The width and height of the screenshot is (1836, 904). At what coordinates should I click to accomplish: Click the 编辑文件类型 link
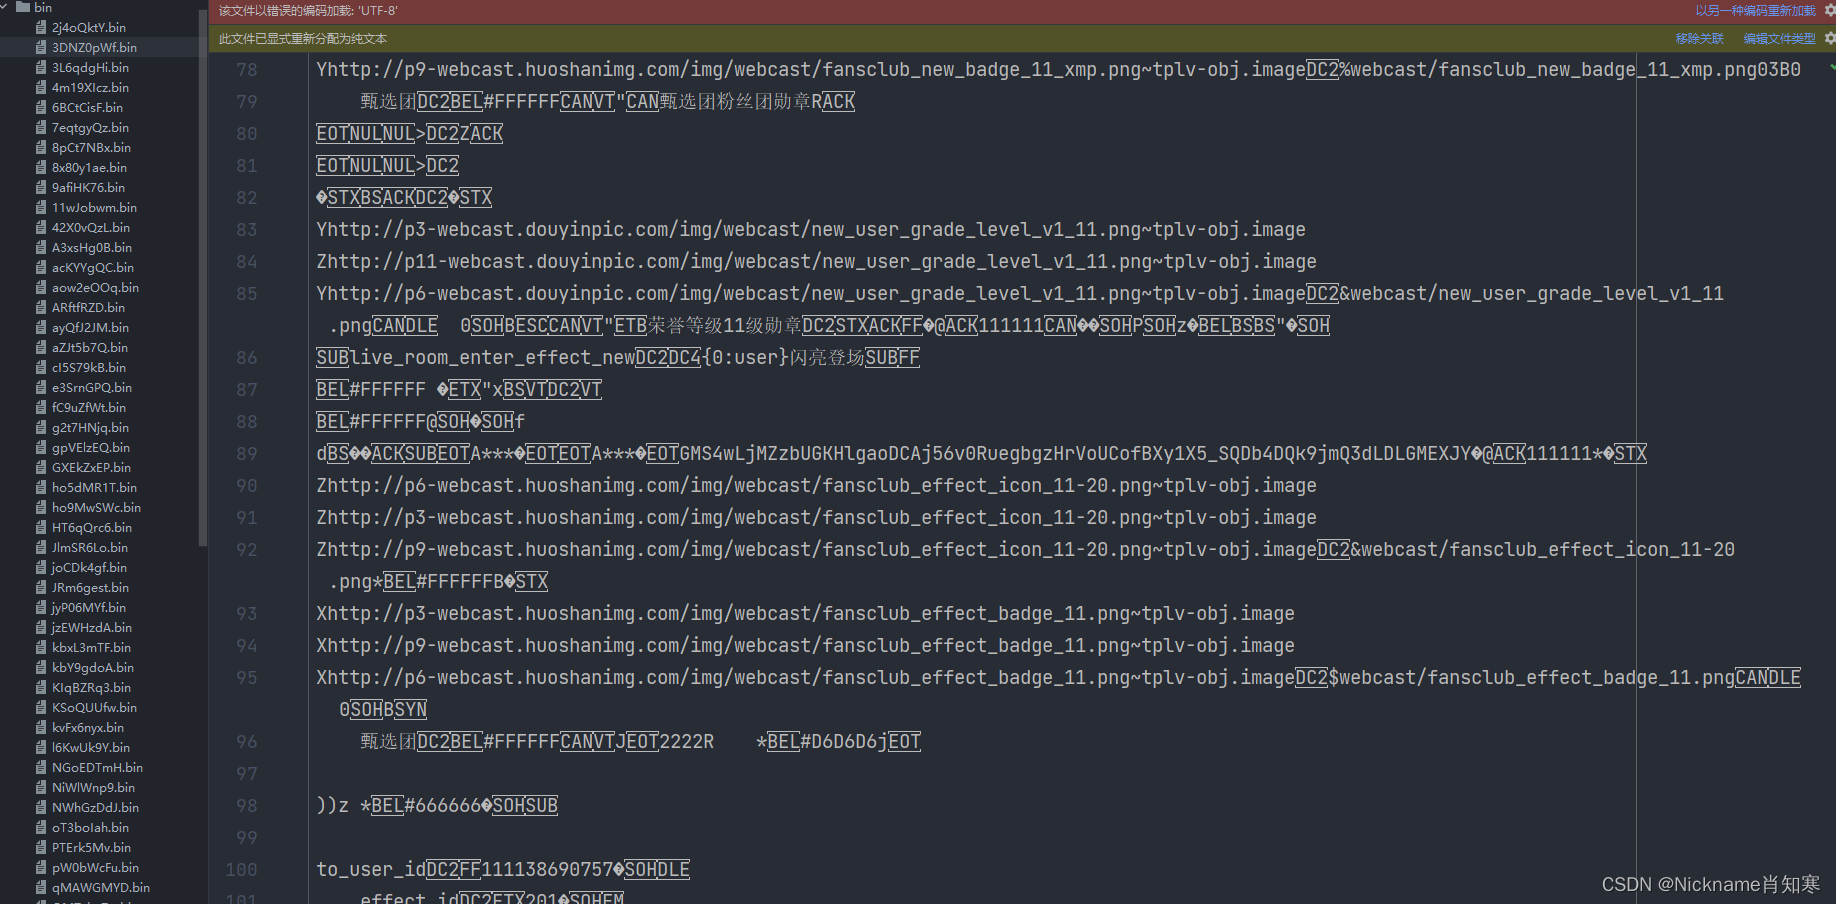[x=1779, y=39]
